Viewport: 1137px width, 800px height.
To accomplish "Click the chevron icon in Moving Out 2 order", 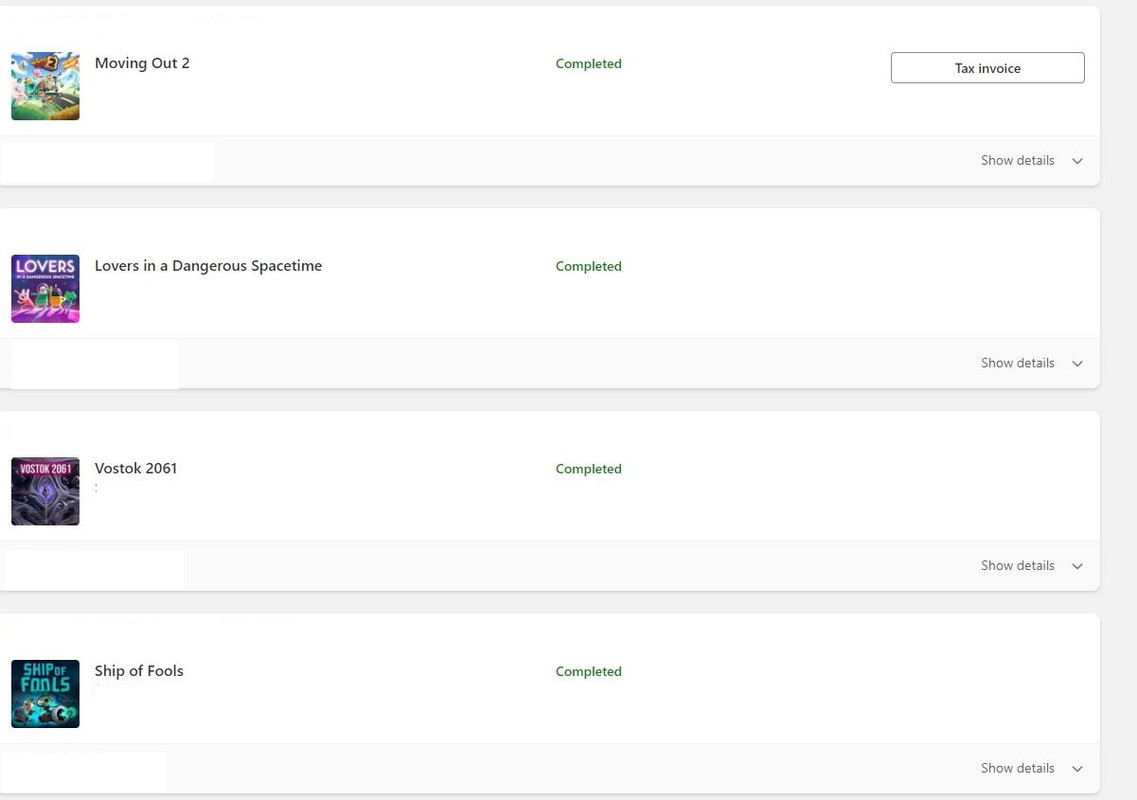I will pos(1077,161).
